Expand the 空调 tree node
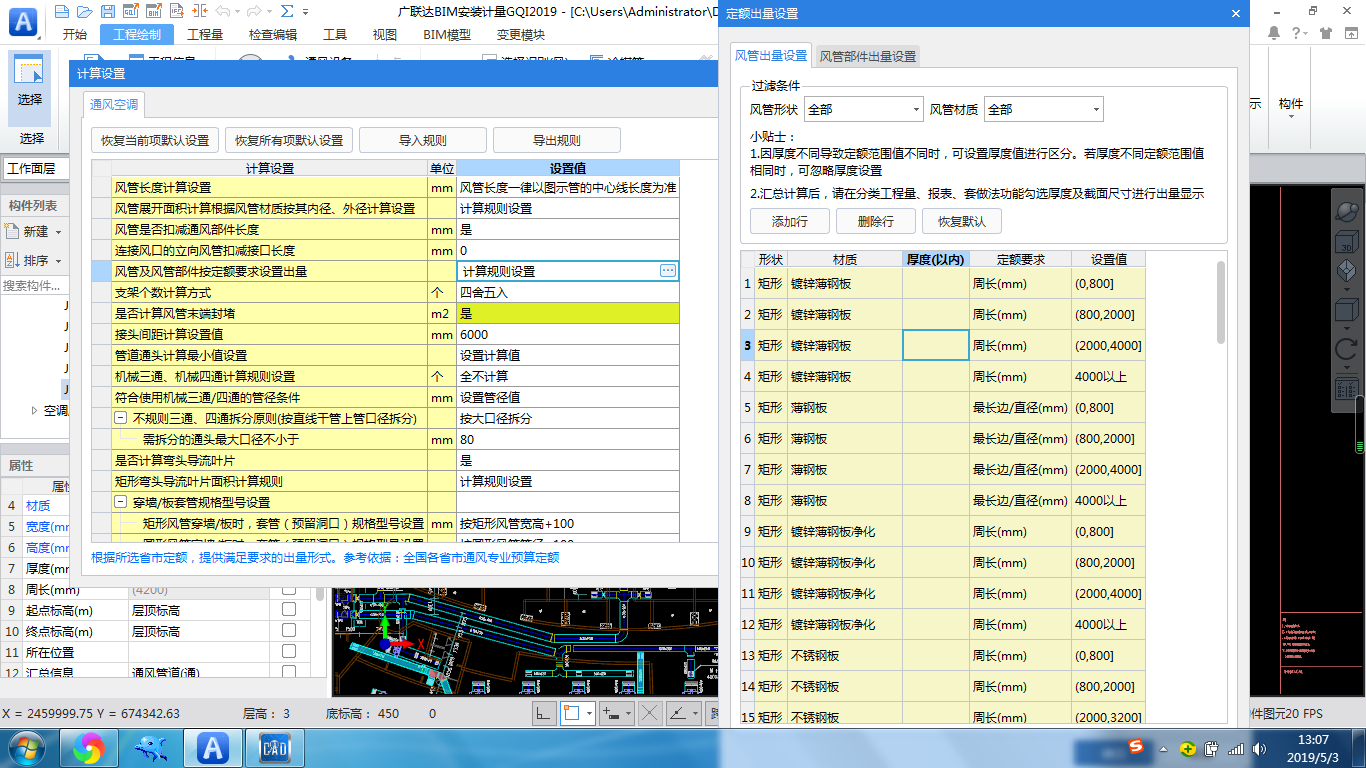1366x768 pixels. (36, 410)
